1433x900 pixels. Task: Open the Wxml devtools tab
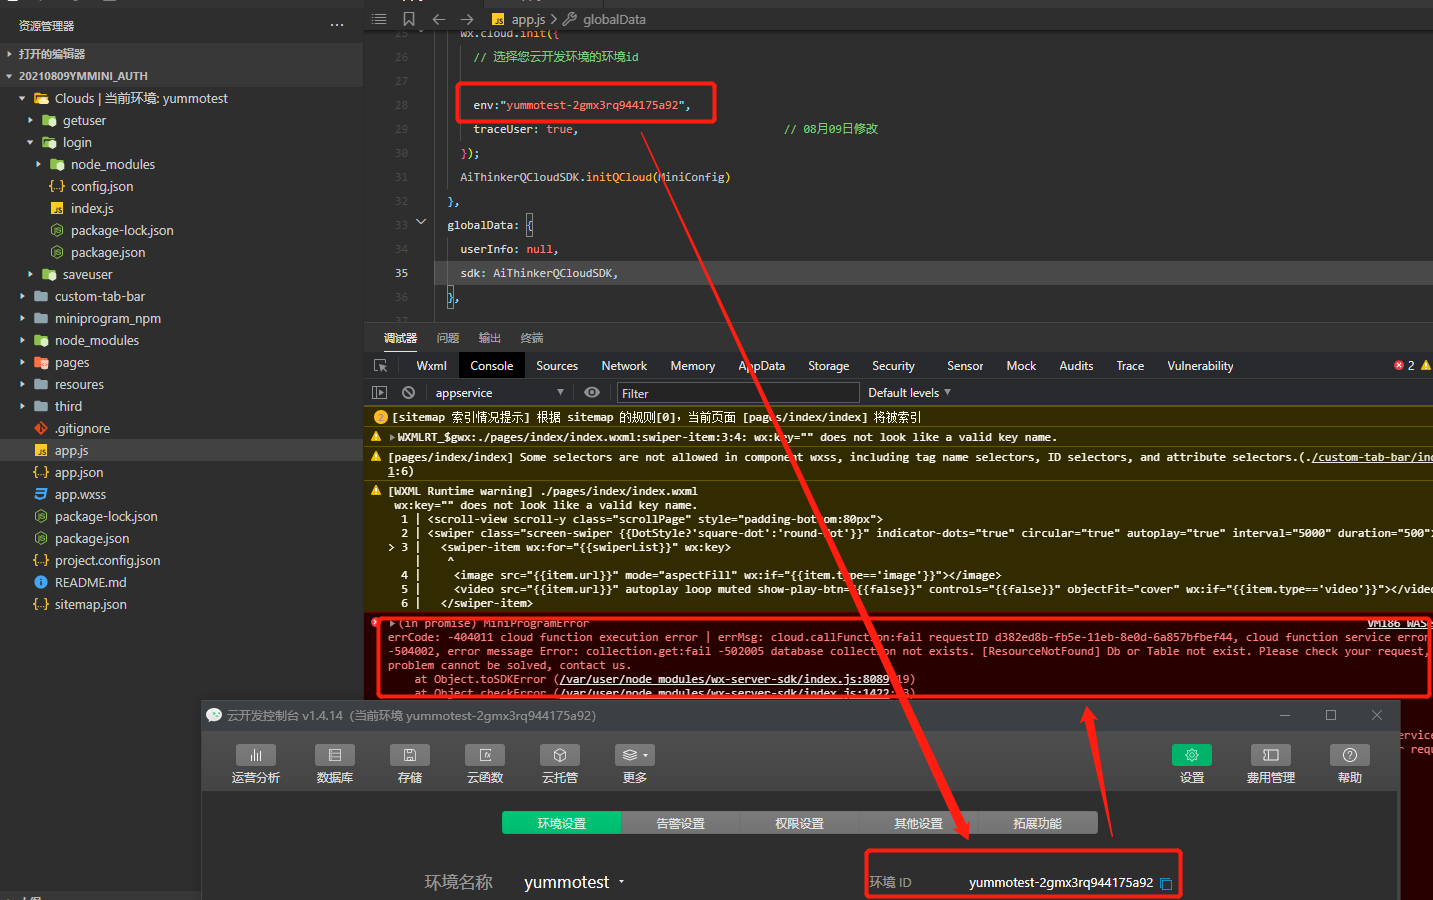(431, 366)
